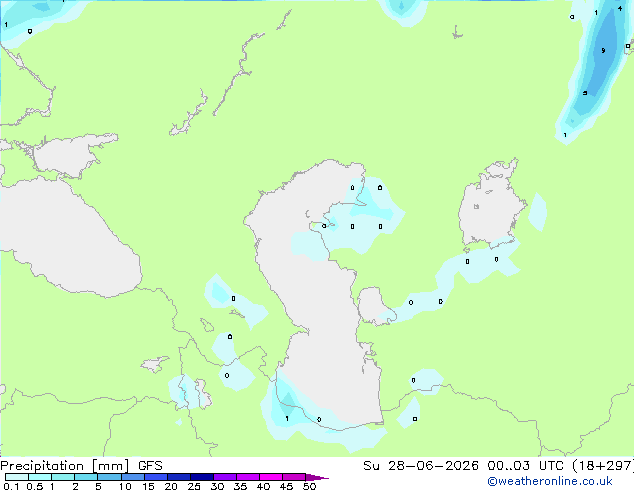
Task: Click the "0.5" legend scale label
Action: point(35,486)
